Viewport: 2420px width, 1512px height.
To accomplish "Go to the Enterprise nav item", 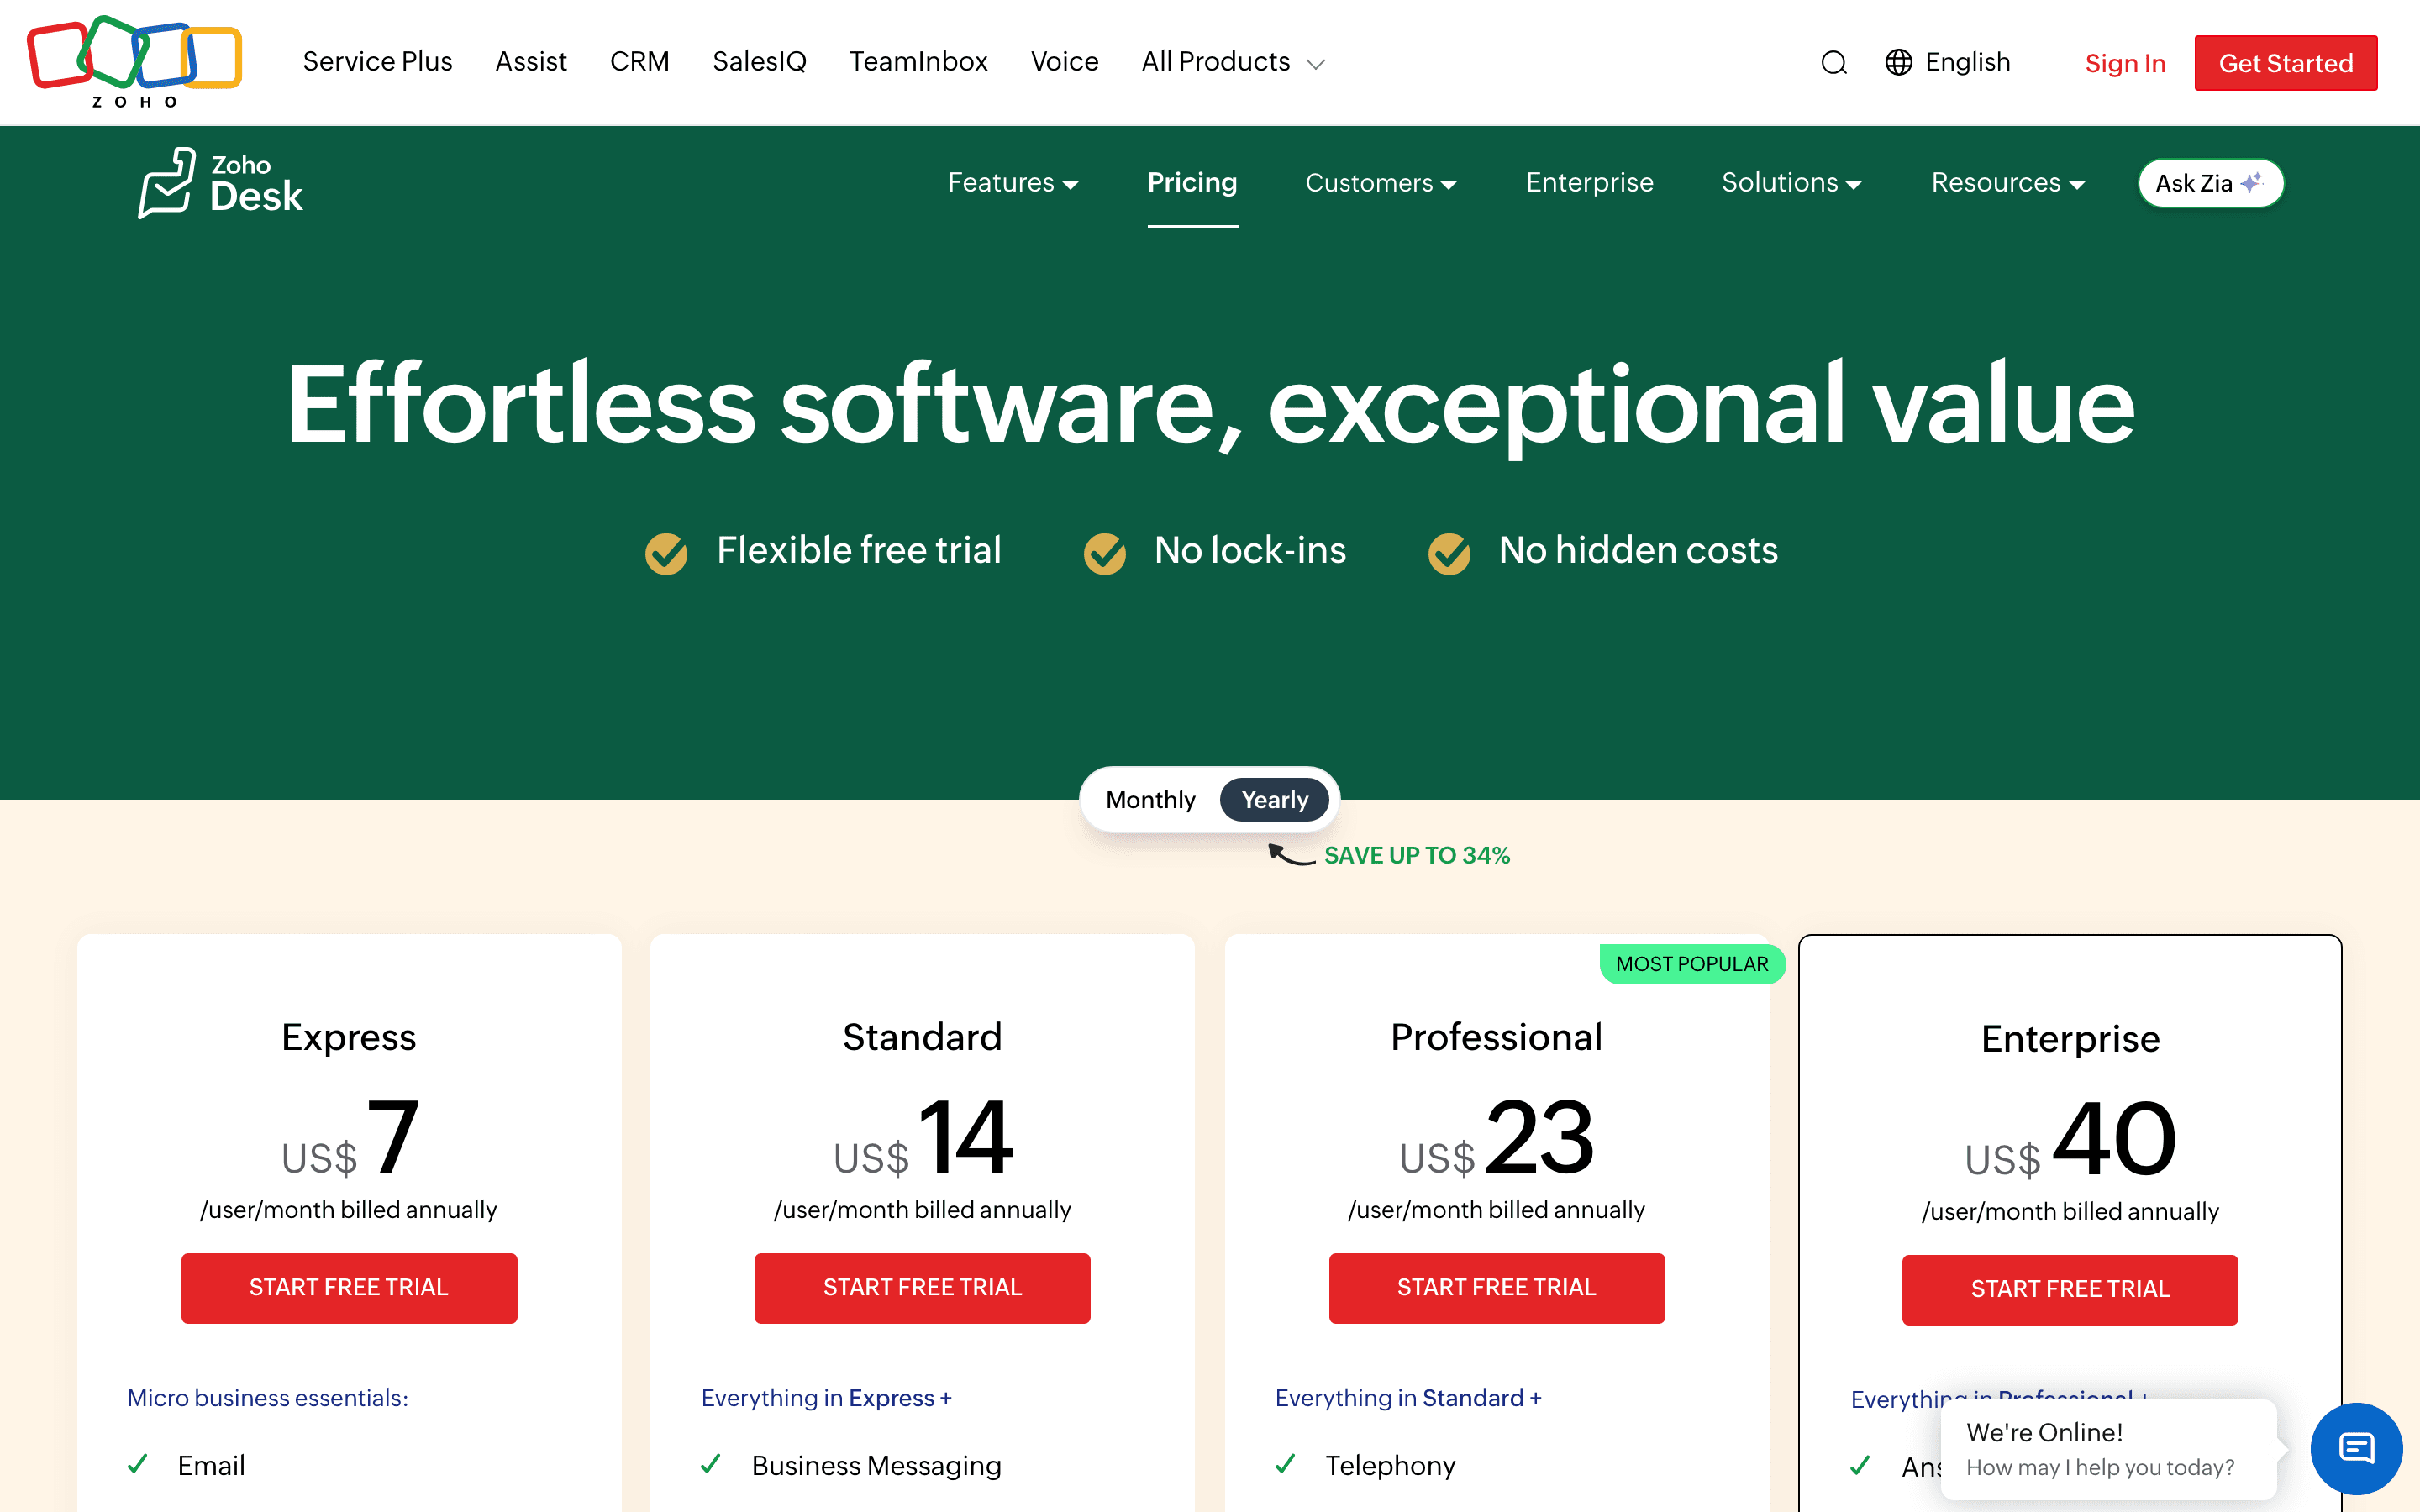I will tap(1589, 183).
